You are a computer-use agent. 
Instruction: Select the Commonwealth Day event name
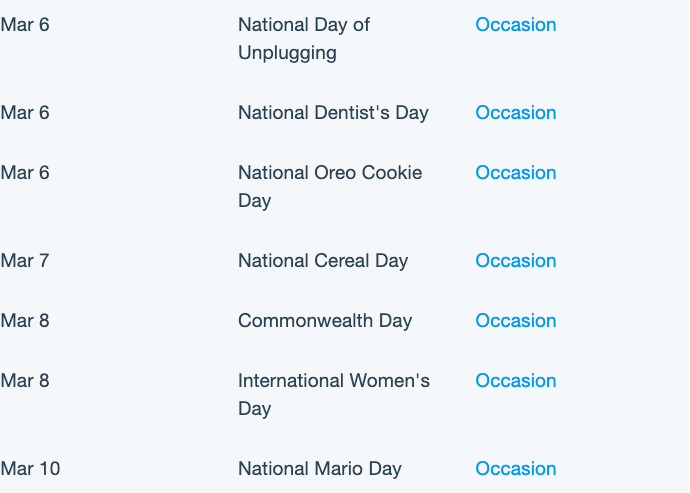(325, 320)
